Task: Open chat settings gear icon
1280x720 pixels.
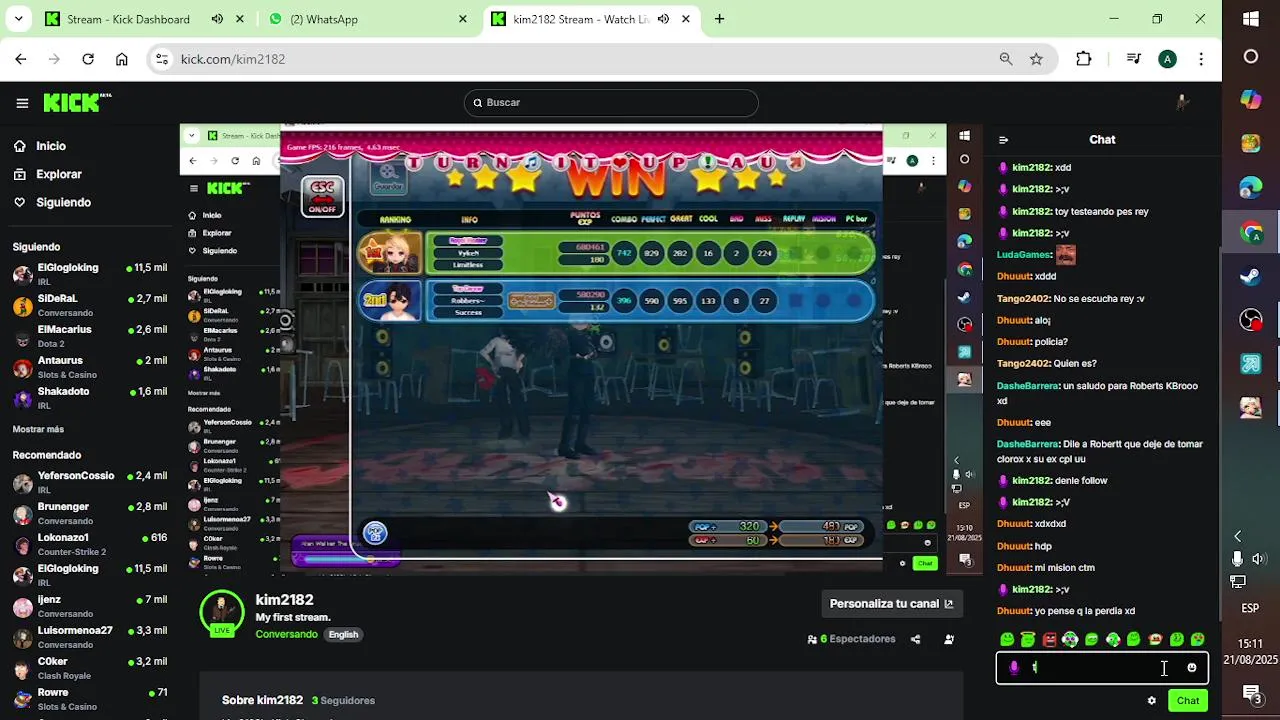Action: (1151, 701)
